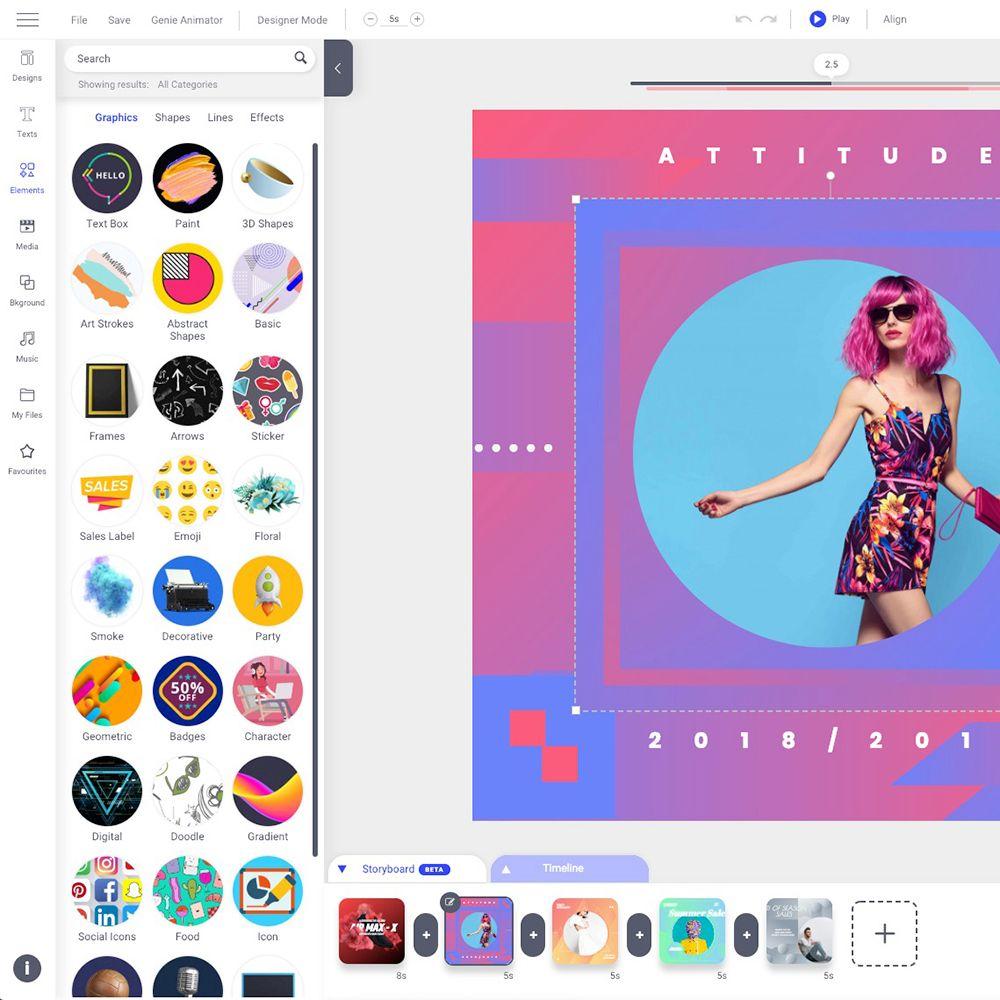This screenshot has width=1000, height=1000.
Task: Expand the Timeline tab
Action: [x=562, y=869]
